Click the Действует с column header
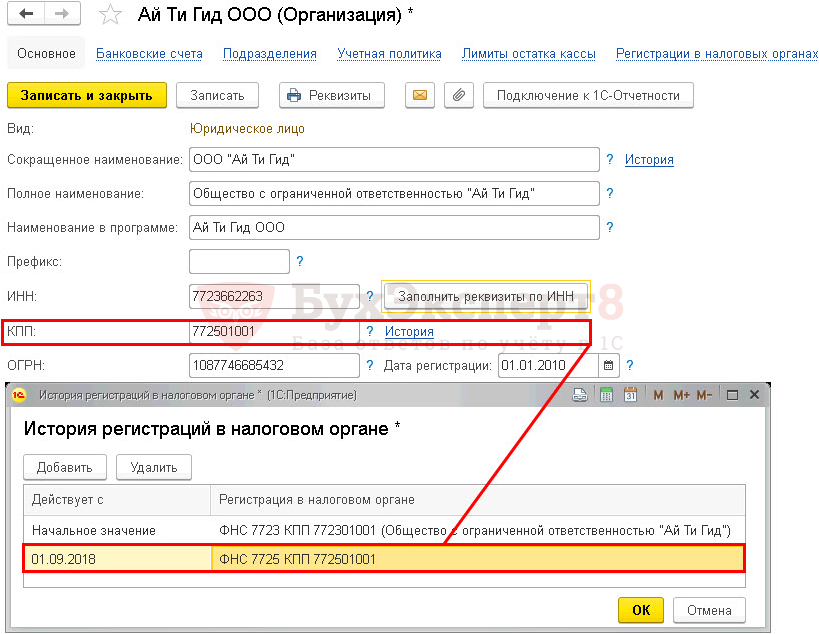This screenshot has height=634, width=819. [117, 500]
